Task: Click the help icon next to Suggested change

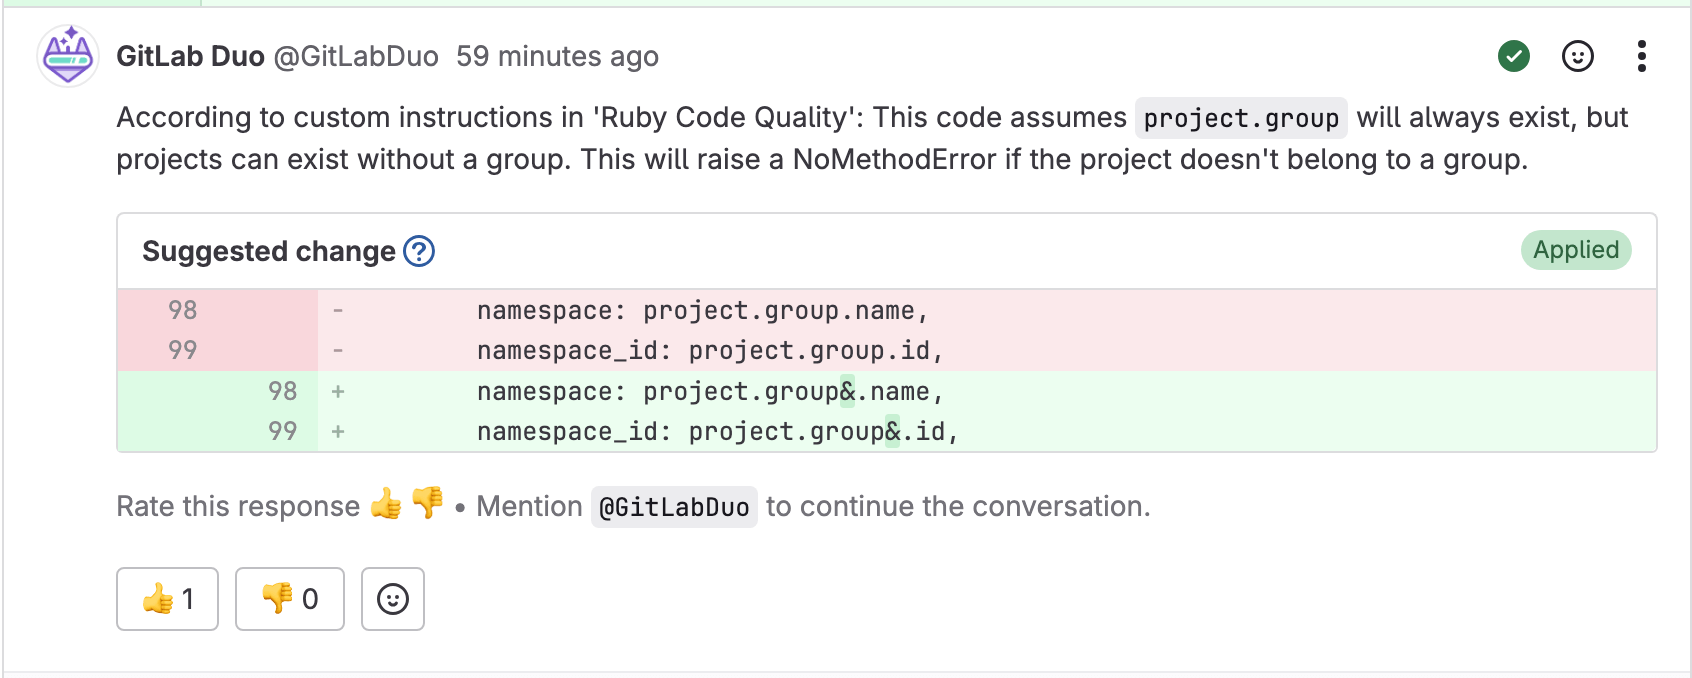Action: [x=419, y=252]
